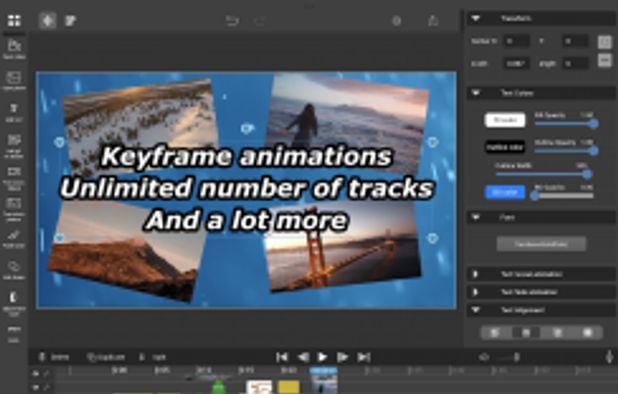This screenshot has height=394, width=618.
Task: Select the fourth text alignment option
Action: coord(588,333)
